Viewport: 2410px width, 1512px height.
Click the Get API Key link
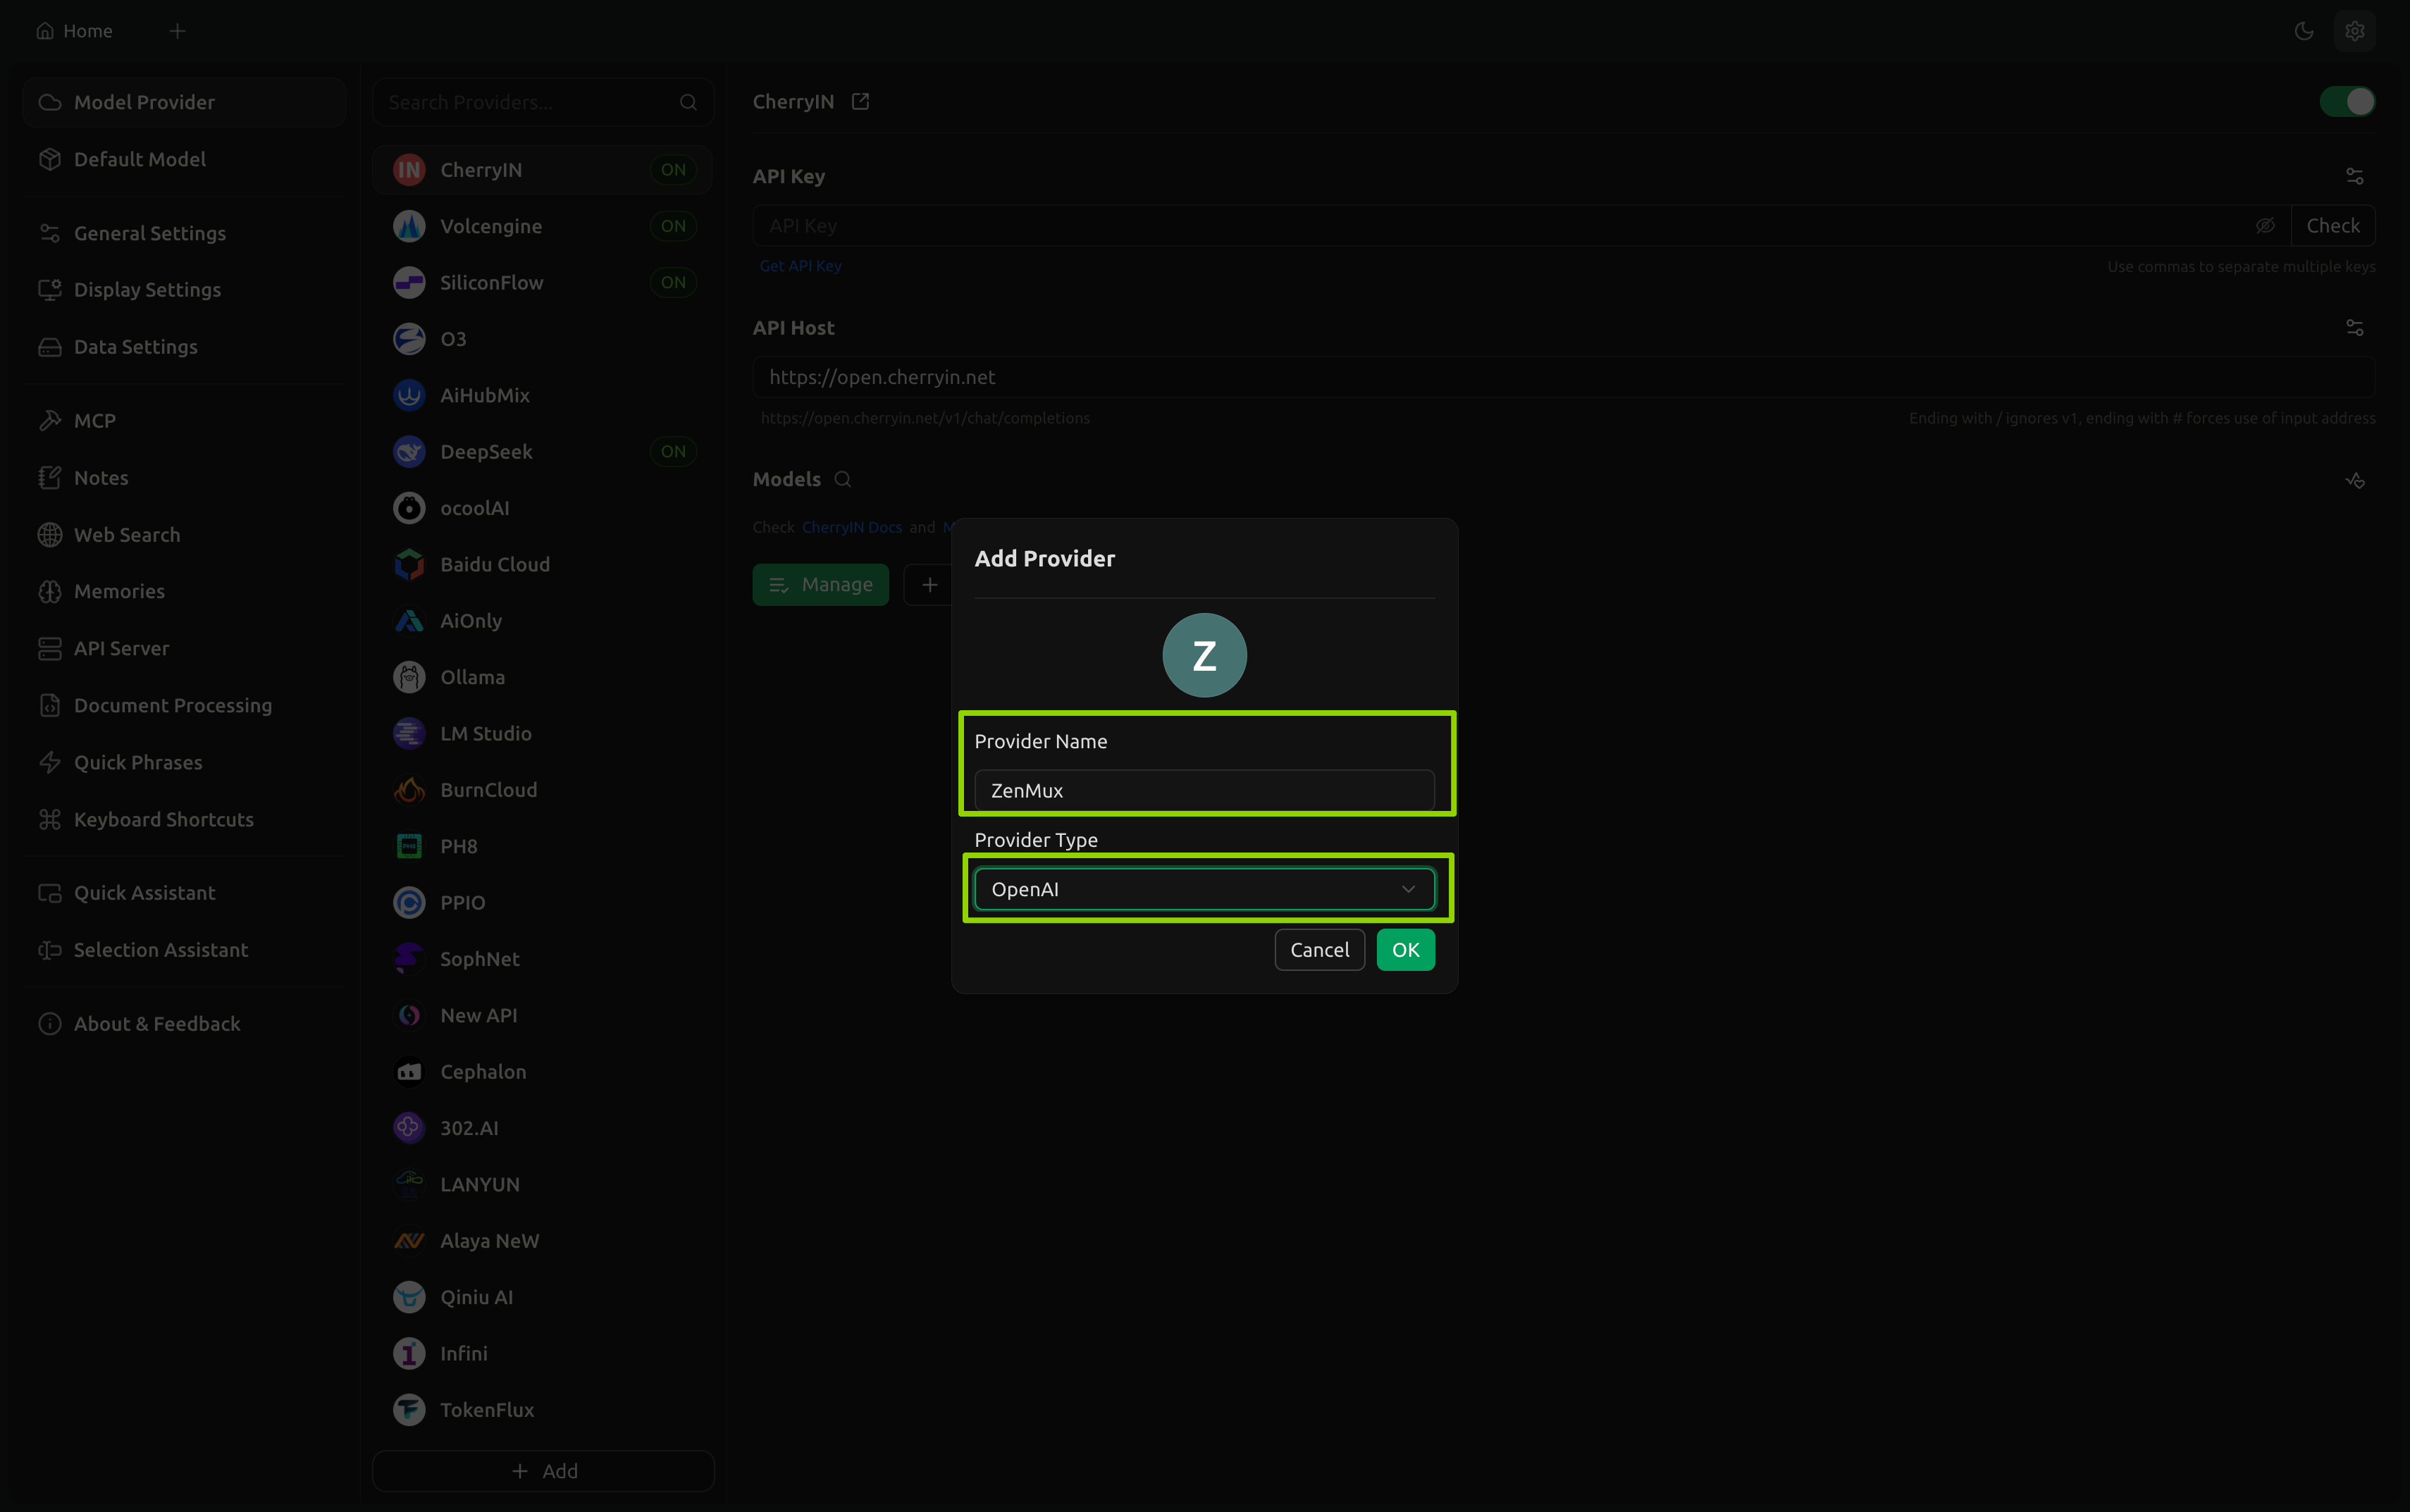click(x=800, y=266)
